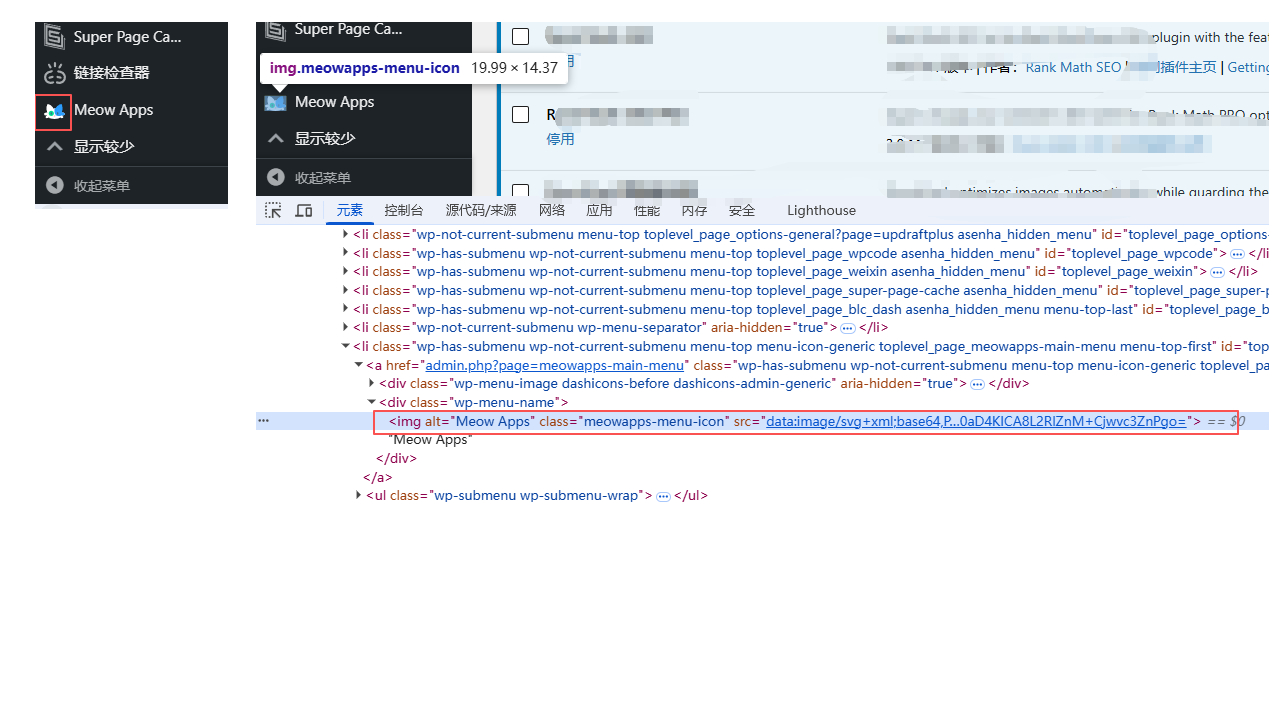Click the 收起菜单 arrow icon in standalone sidebar

[54, 185]
